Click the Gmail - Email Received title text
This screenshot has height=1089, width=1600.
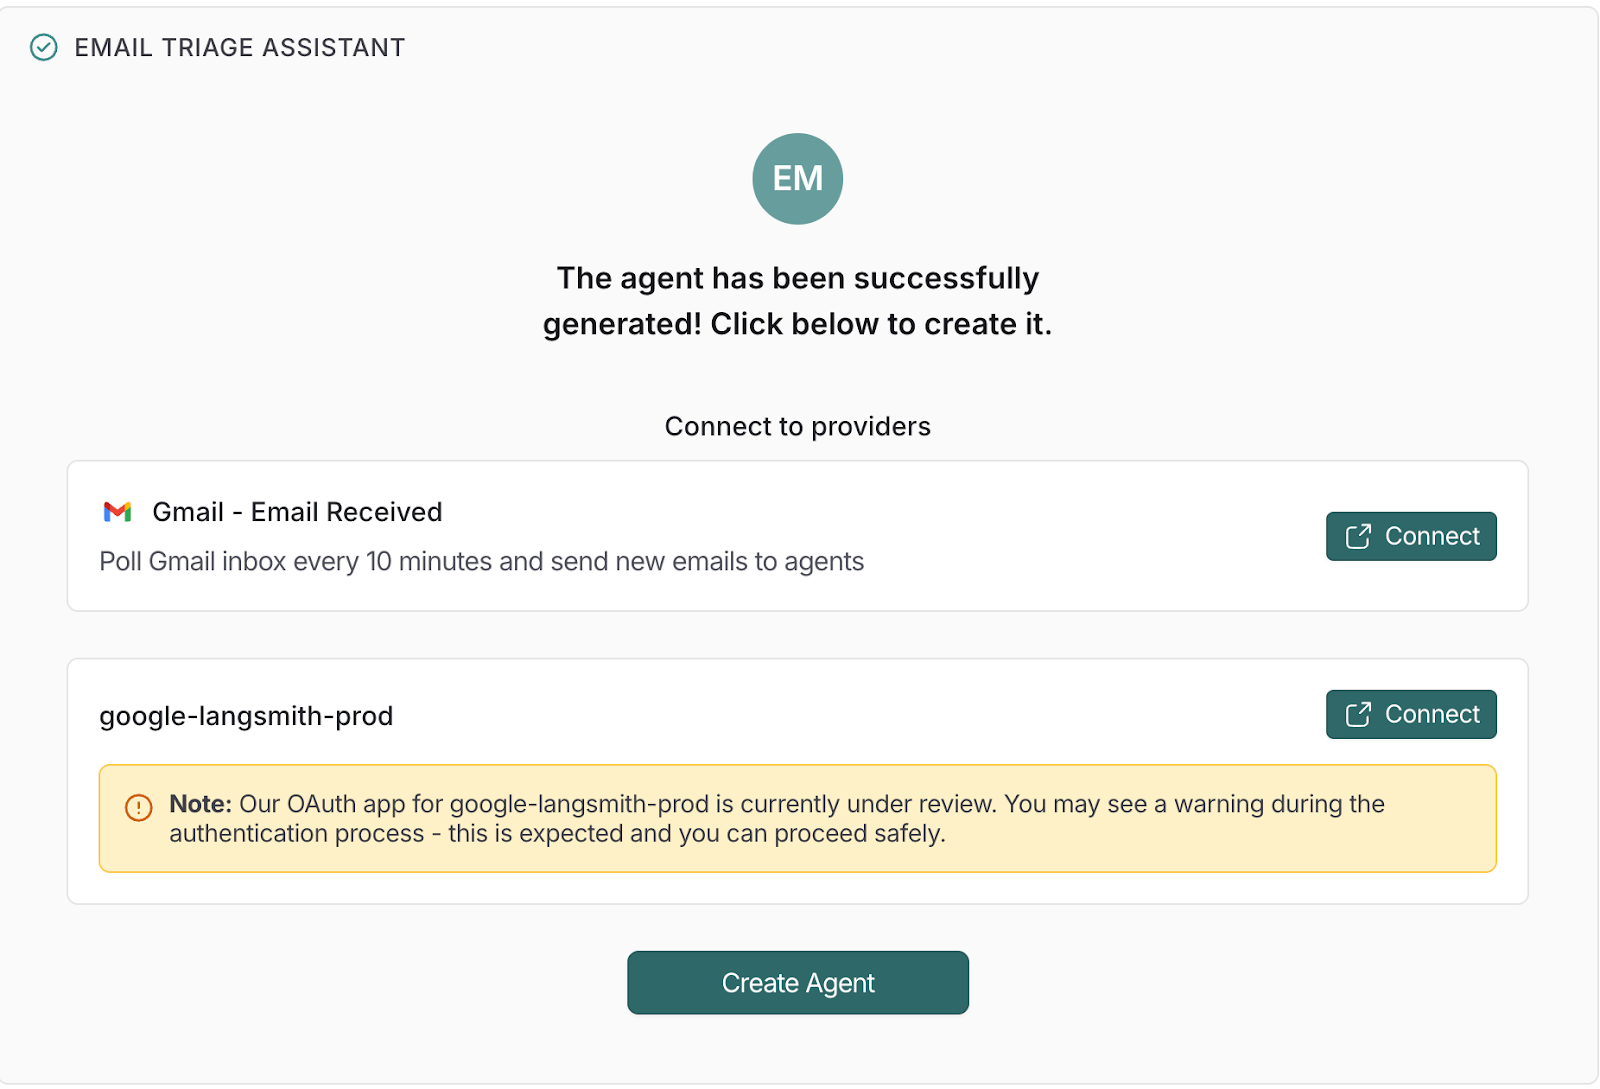point(296,511)
